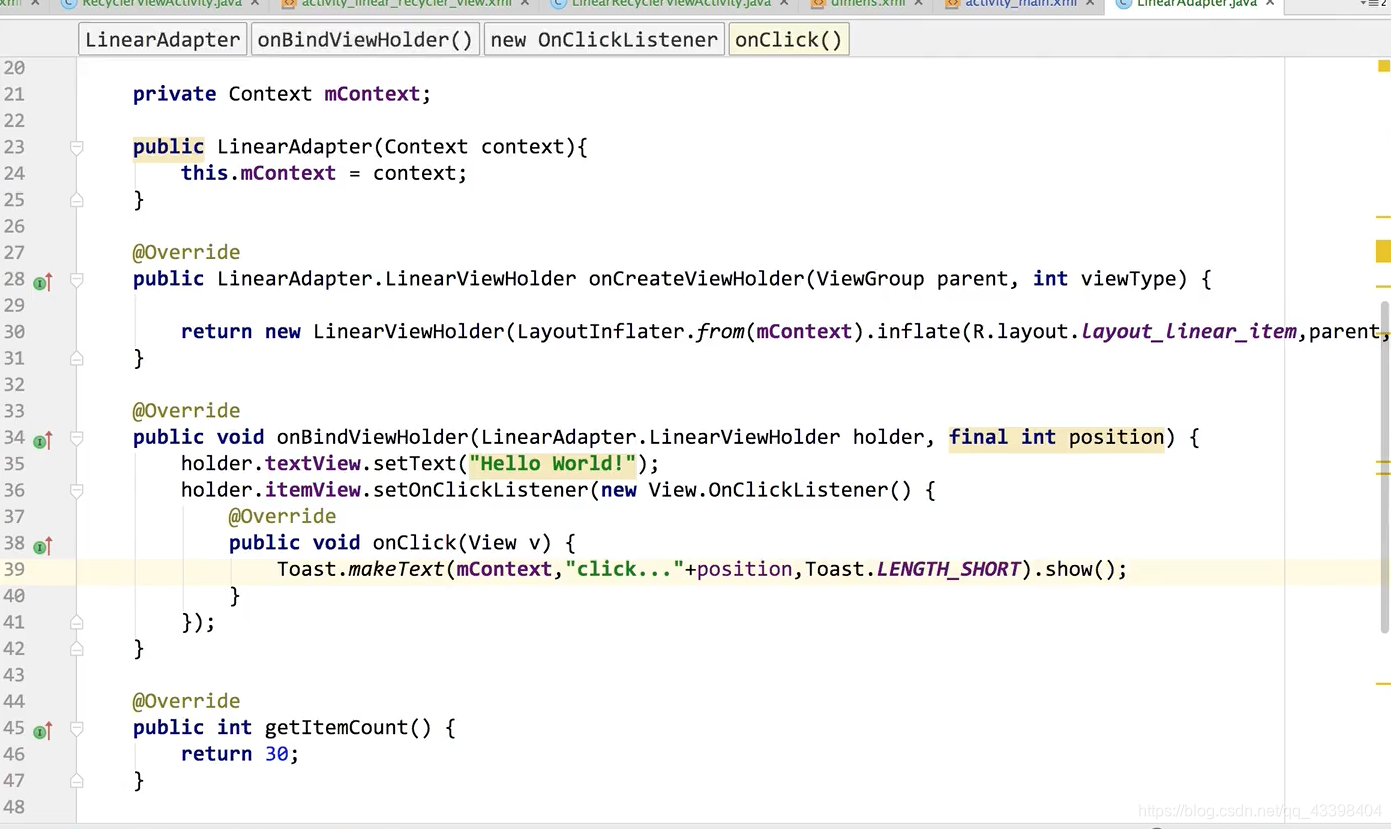Click "itemView" on line 36

[312, 490]
